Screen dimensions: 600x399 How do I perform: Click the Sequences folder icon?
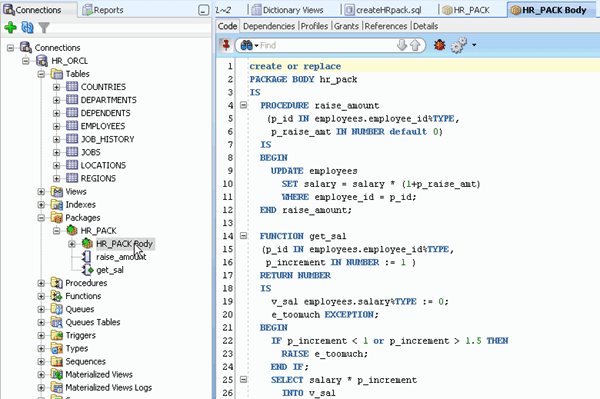(x=57, y=362)
